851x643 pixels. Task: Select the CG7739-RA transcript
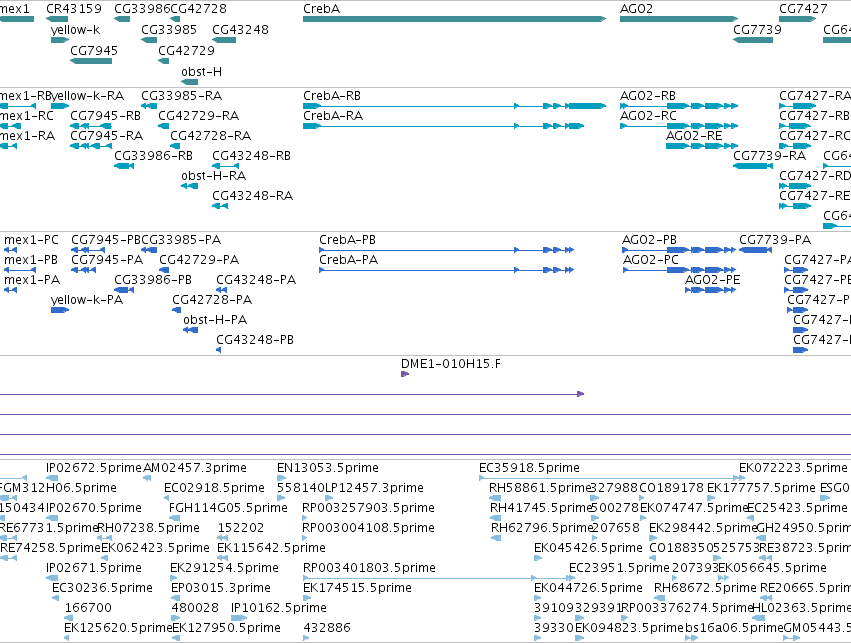tap(753, 165)
